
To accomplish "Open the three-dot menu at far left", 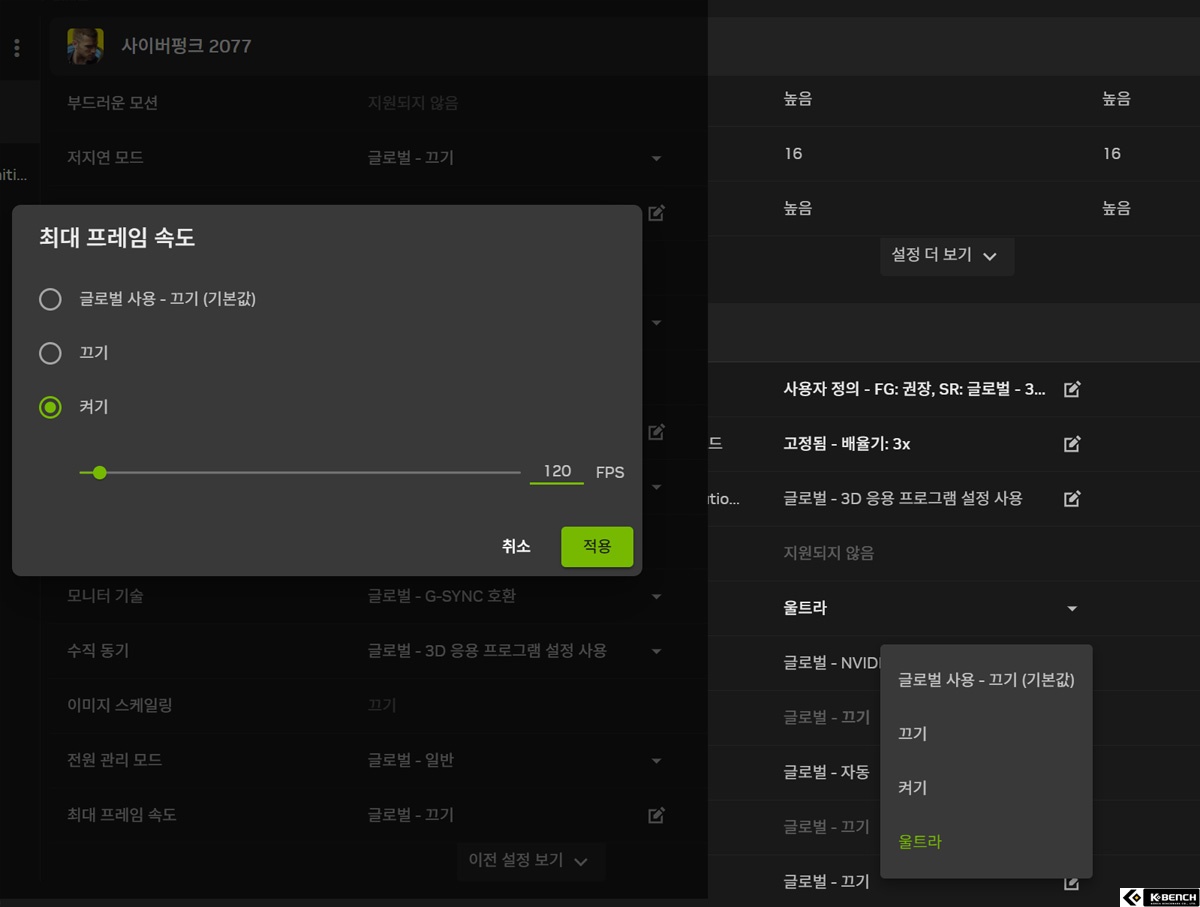I will tap(16, 47).
